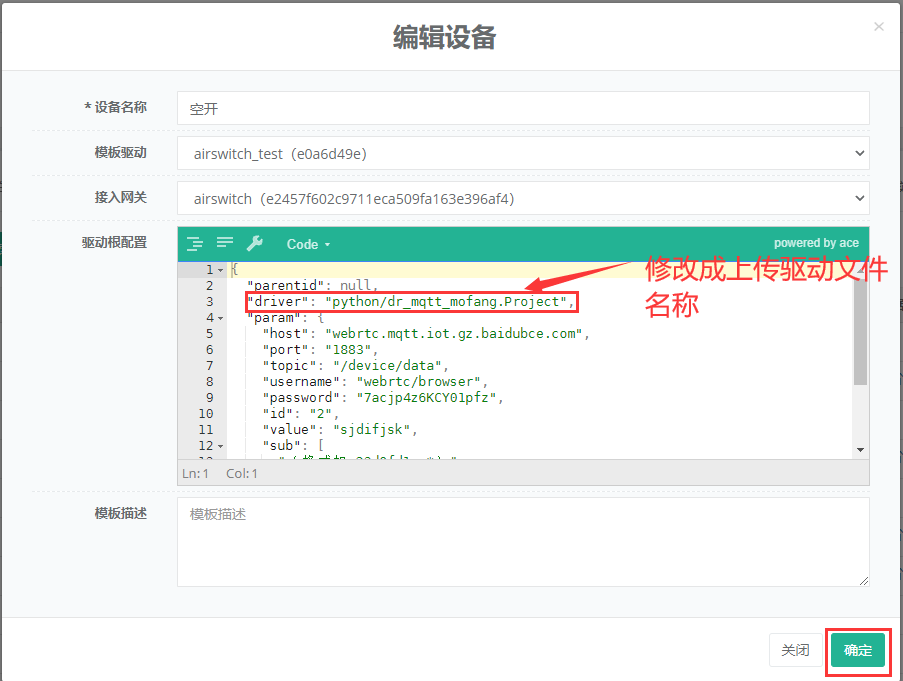Click the 关闭 close button
This screenshot has width=903, height=681.
point(795,649)
